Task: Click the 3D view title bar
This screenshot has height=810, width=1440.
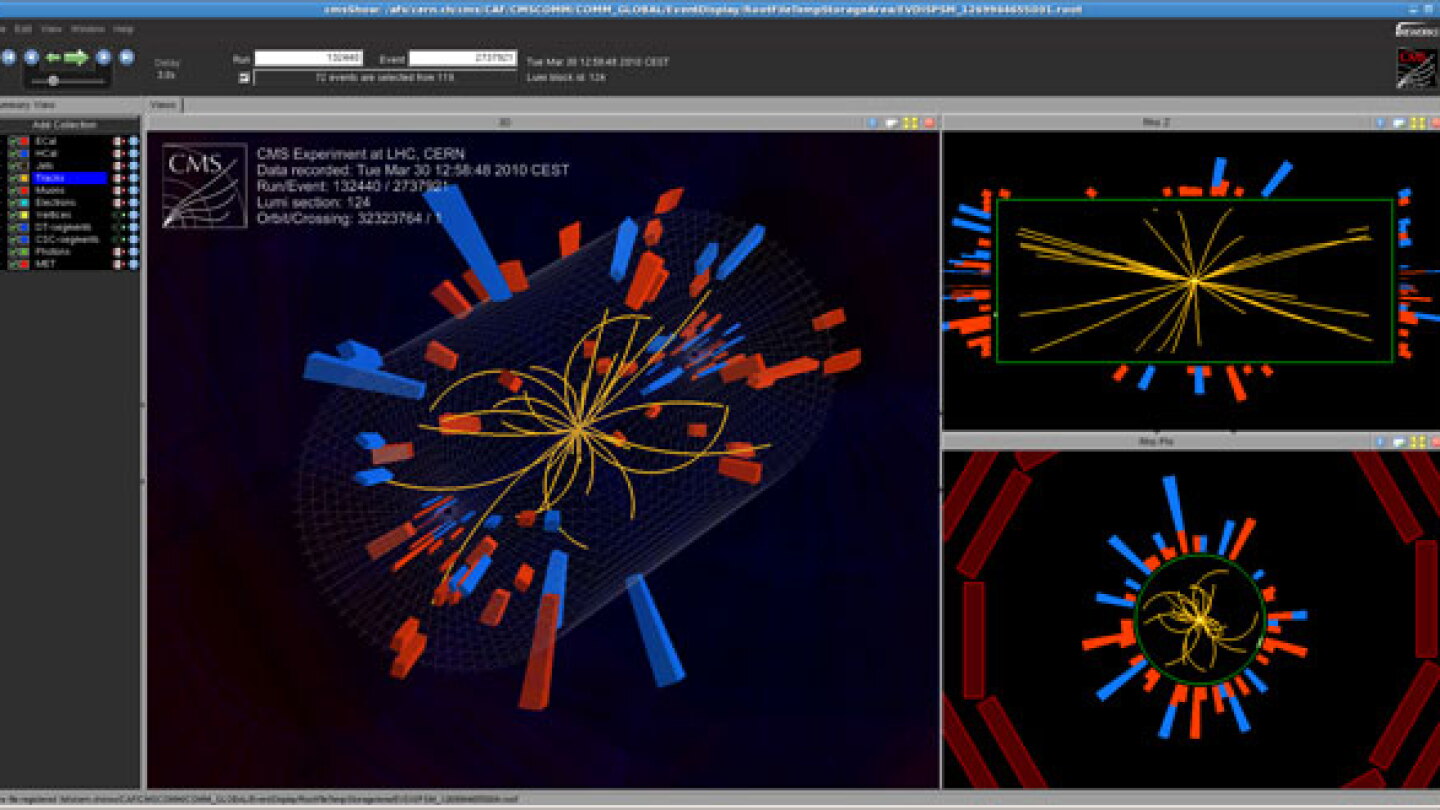Action: tap(505, 123)
